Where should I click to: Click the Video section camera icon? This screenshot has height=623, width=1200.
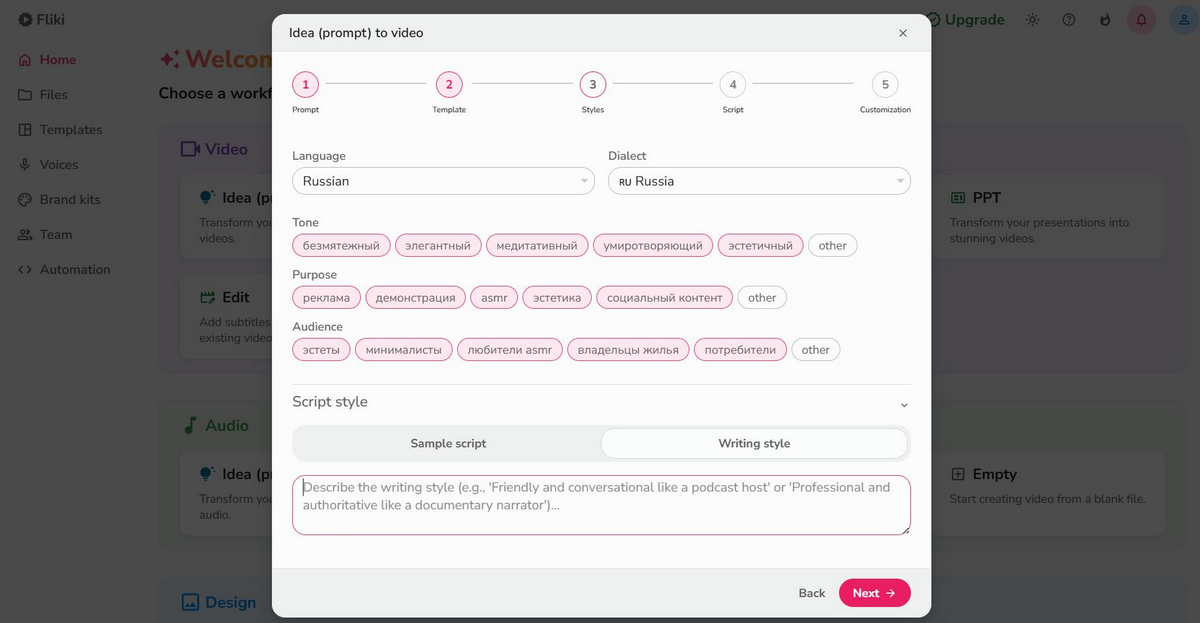click(190, 149)
